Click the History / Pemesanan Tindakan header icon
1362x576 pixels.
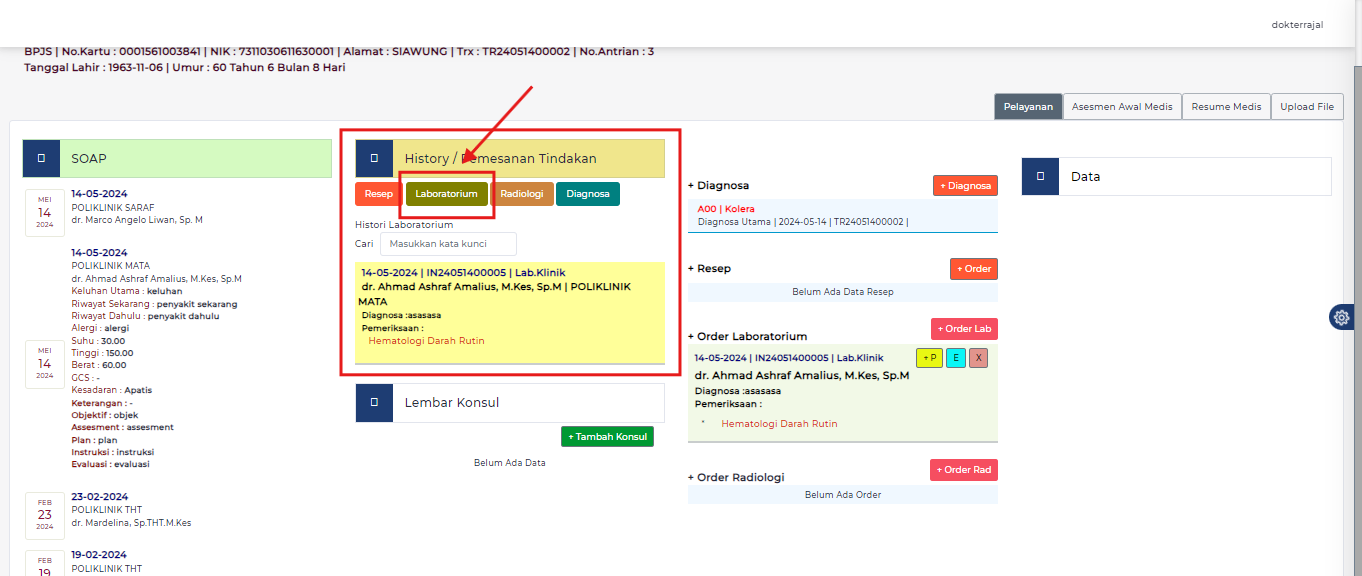(374, 158)
